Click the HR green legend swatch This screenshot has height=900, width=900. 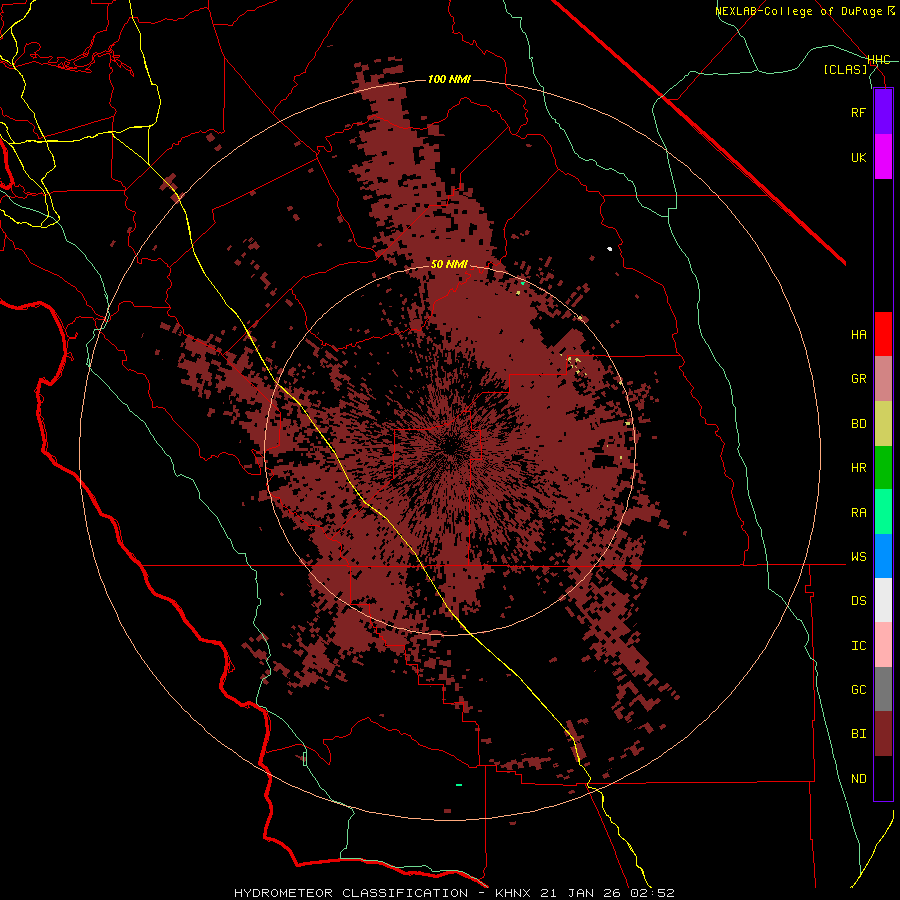point(883,468)
